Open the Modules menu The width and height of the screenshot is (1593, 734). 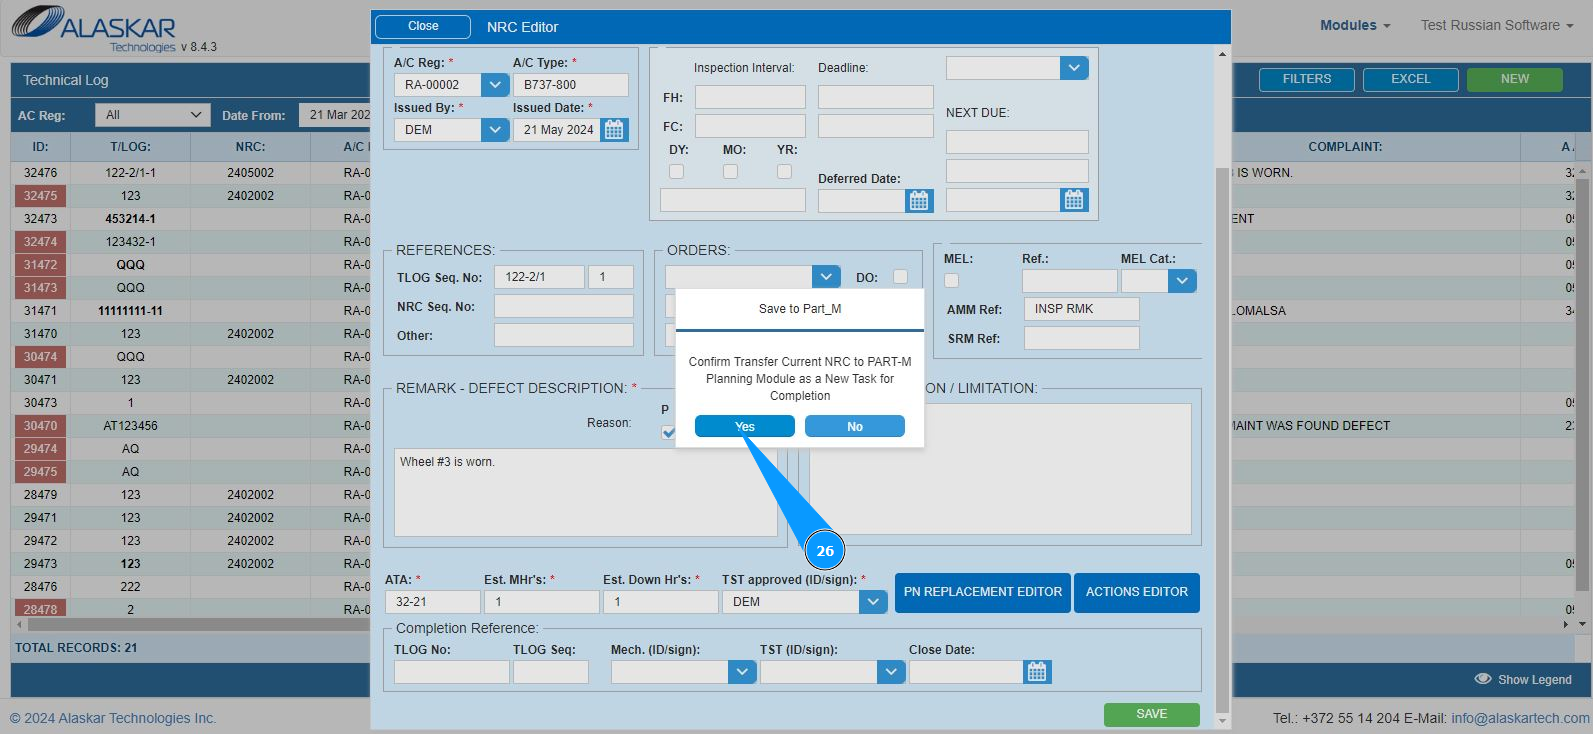coord(1355,26)
